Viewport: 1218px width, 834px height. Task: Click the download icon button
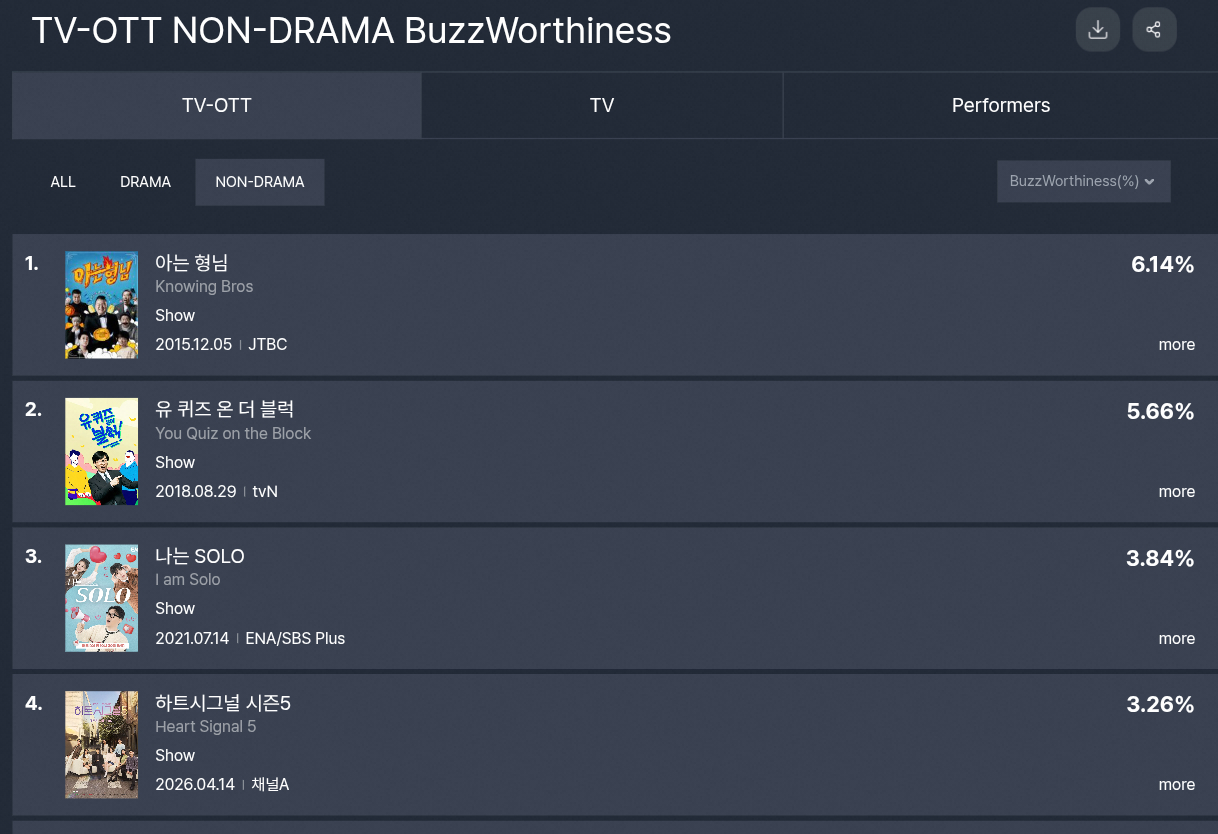click(1097, 30)
